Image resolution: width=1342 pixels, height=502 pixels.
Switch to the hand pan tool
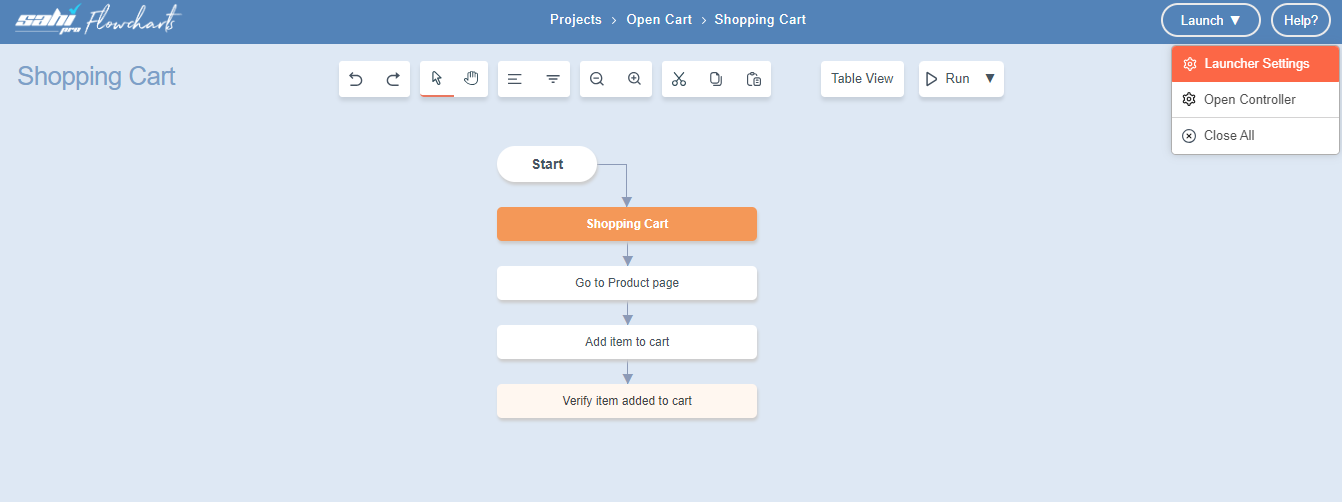(x=471, y=79)
